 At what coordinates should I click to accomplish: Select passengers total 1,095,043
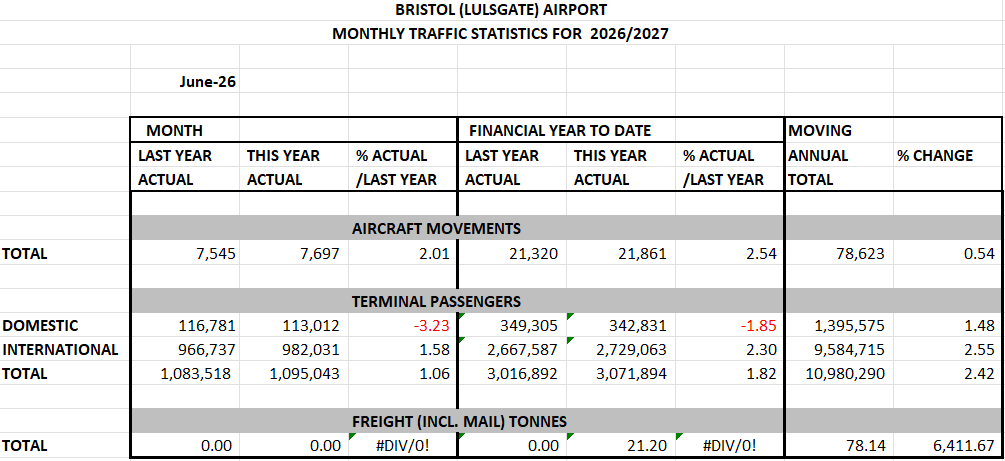(294, 374)
